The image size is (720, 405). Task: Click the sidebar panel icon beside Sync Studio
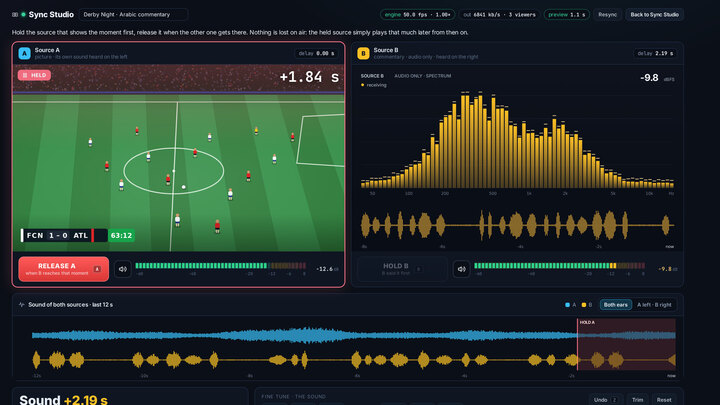tap(15, 15)
